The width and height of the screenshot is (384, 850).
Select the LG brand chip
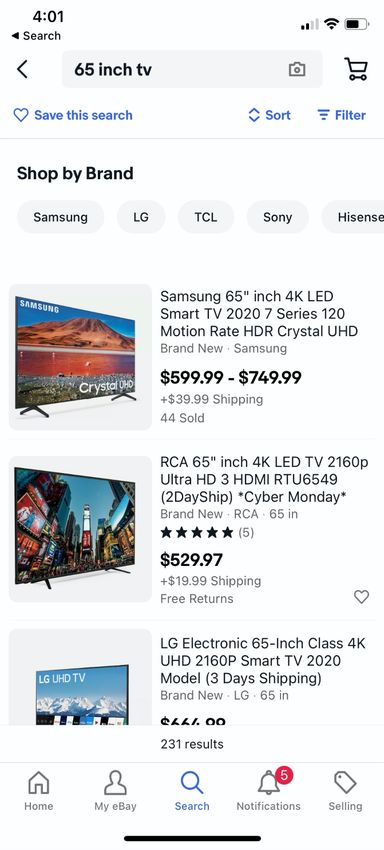[x=140, y=217]
